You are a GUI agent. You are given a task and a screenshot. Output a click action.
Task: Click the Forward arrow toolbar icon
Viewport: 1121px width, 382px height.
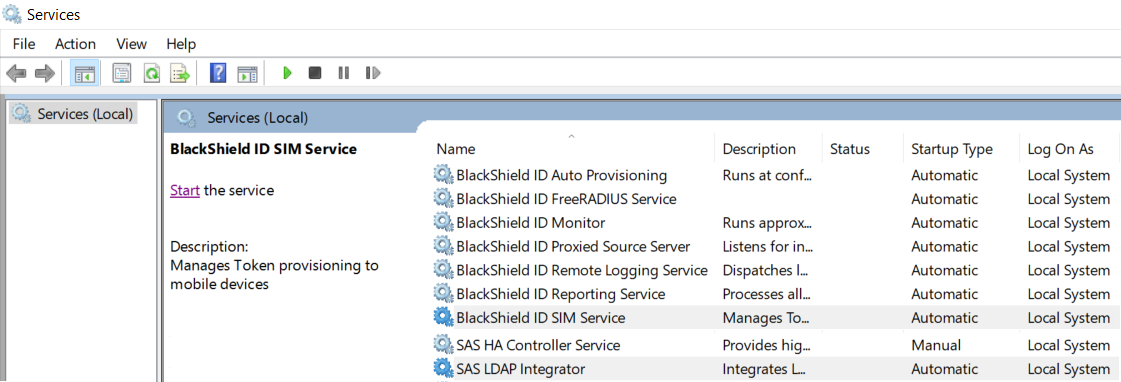(x=45, y=73)
